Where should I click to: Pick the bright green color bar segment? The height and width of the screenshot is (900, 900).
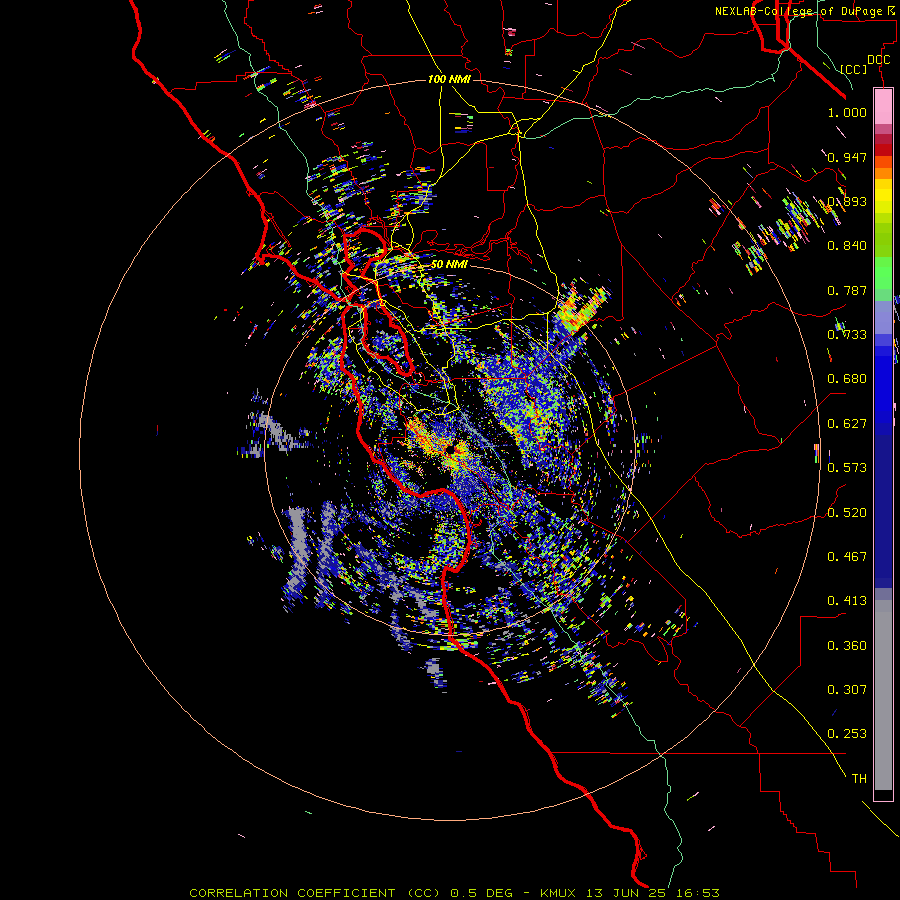(883, 273)
